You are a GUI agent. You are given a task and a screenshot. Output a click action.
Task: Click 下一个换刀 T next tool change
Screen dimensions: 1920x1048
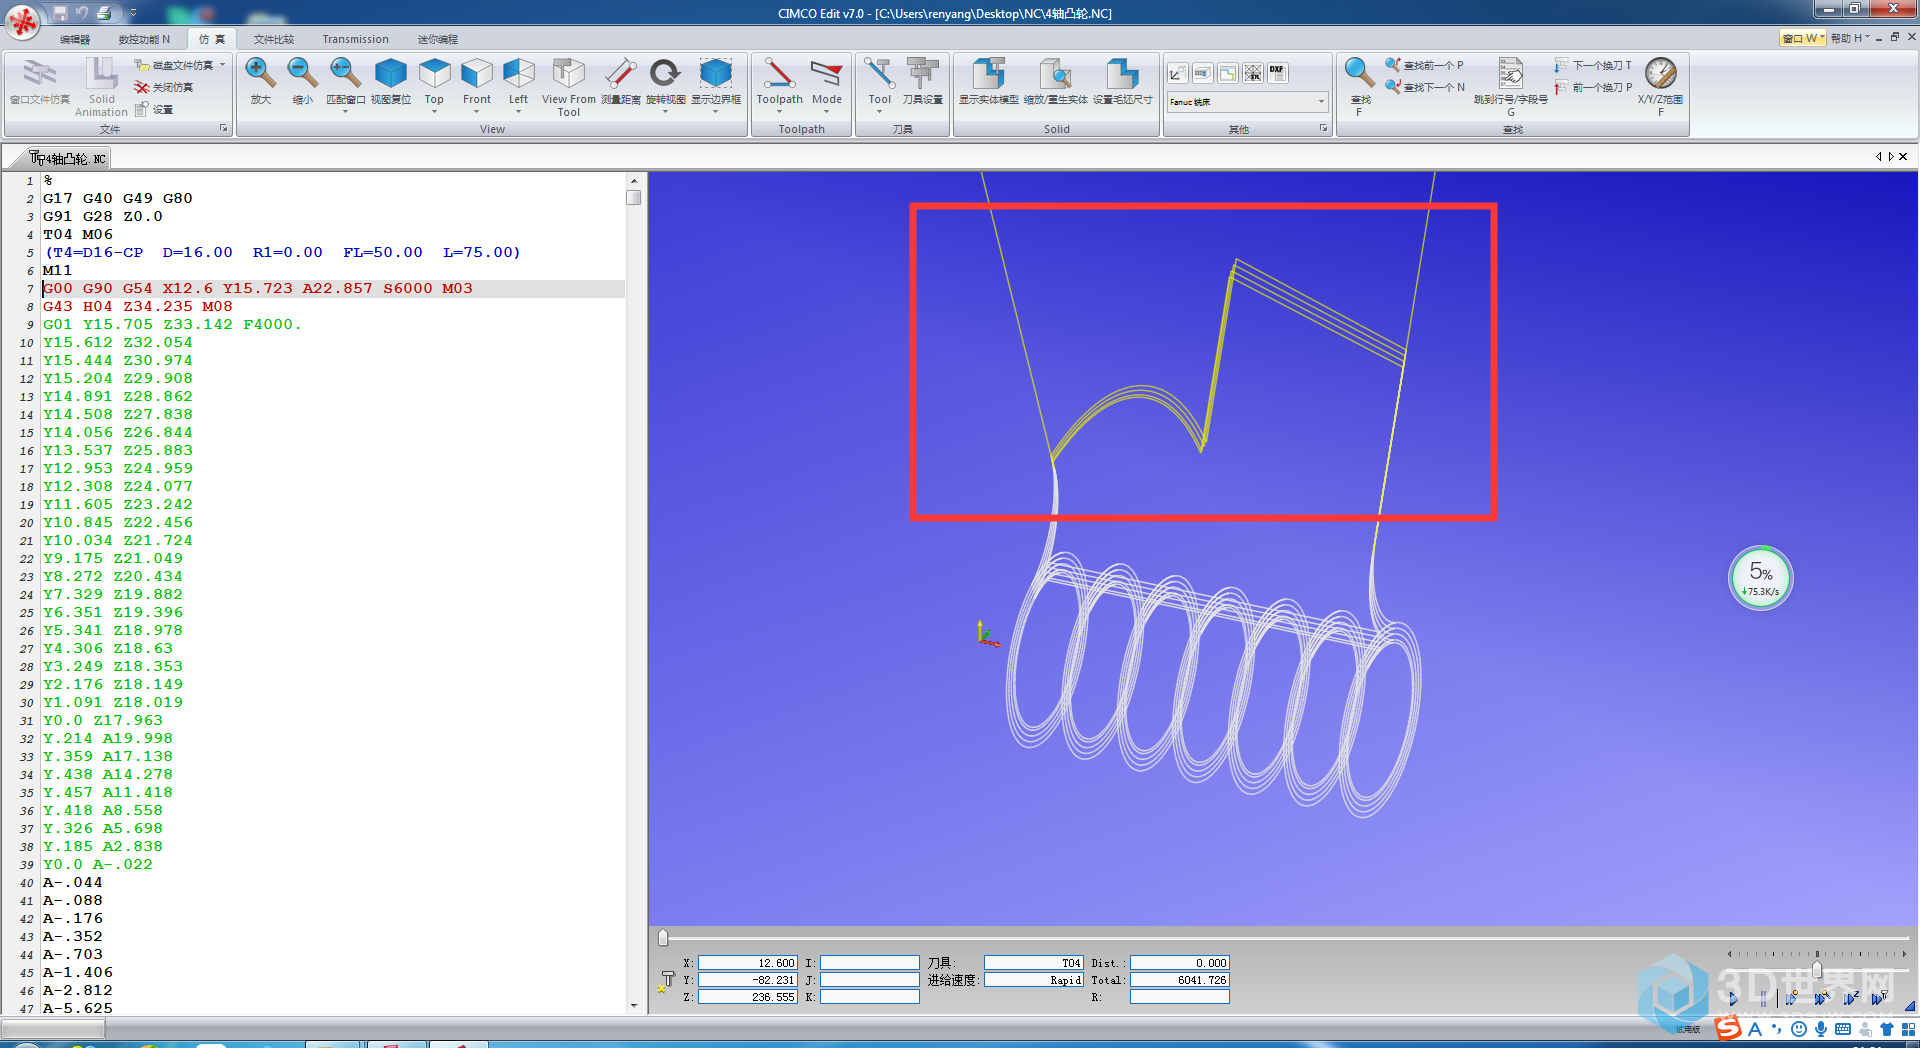(1593, 65)
